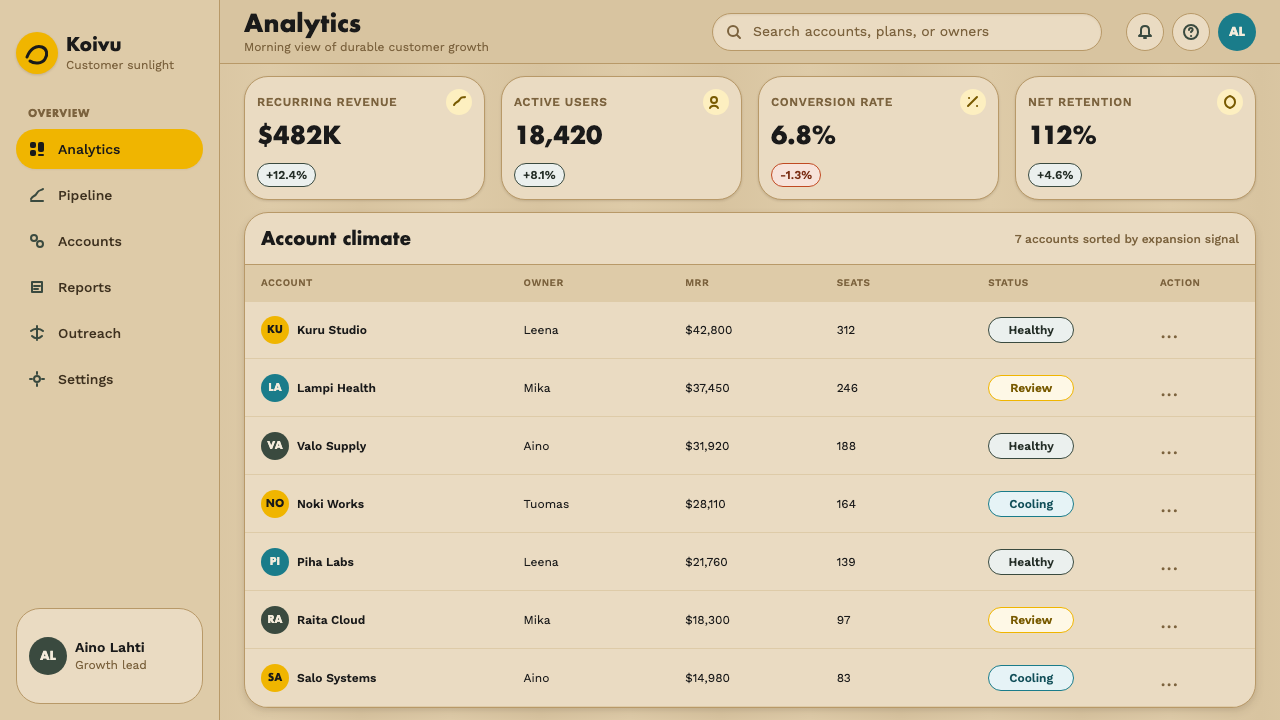The height and width of the screenshot is (720, 1280).
Task: Open actions menu for Kuru Studio
Action: pyautogui.click(x=1169, y=336)
